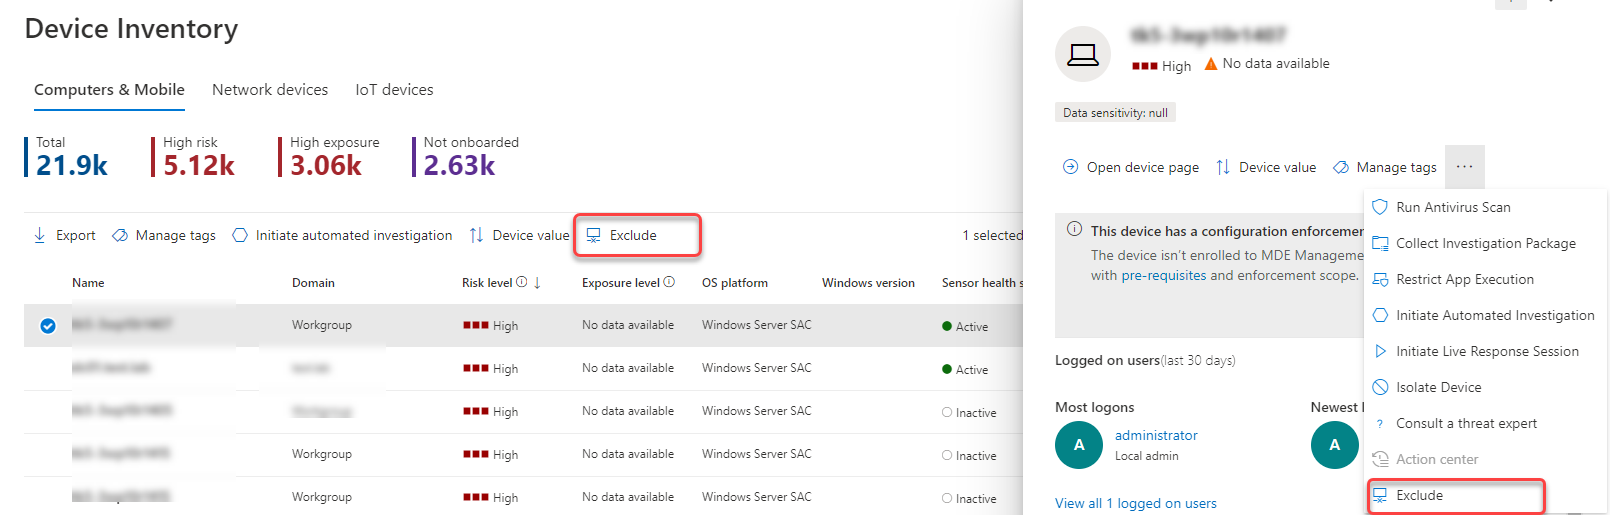
Task: Click the Manage tags icon in list toolbar
Action: pos(120,235)
